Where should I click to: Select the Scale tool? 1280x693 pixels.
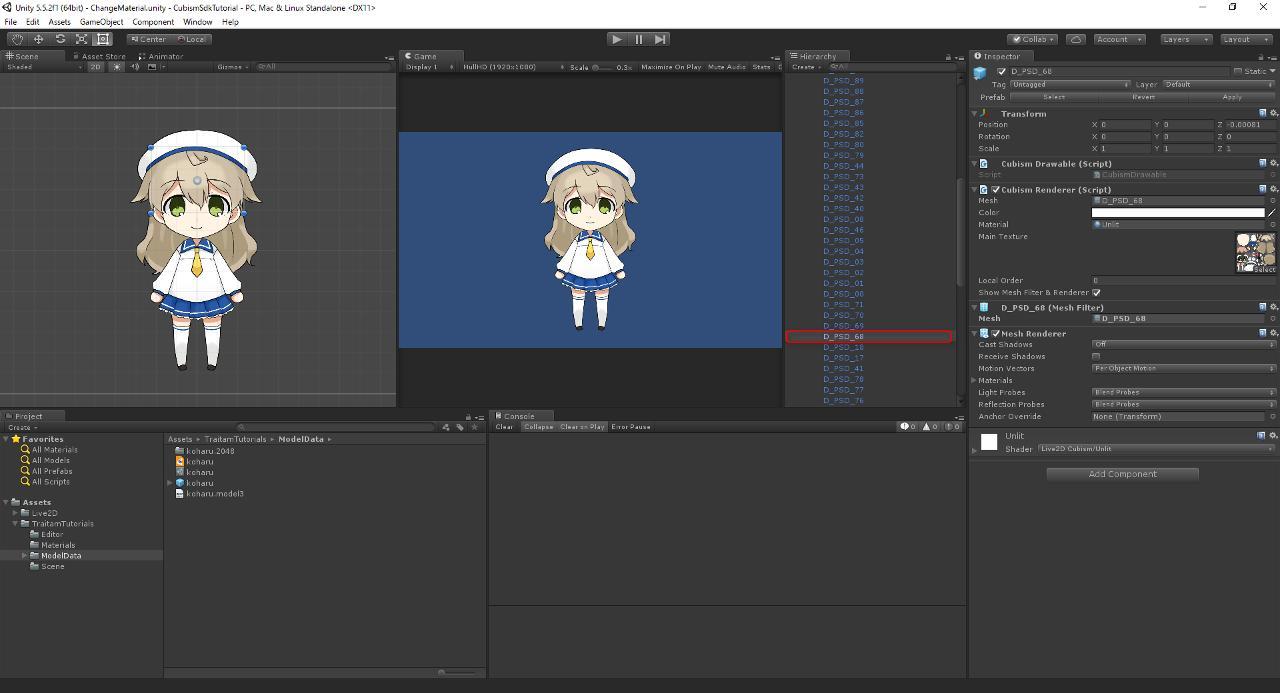(x=81, y=39)
